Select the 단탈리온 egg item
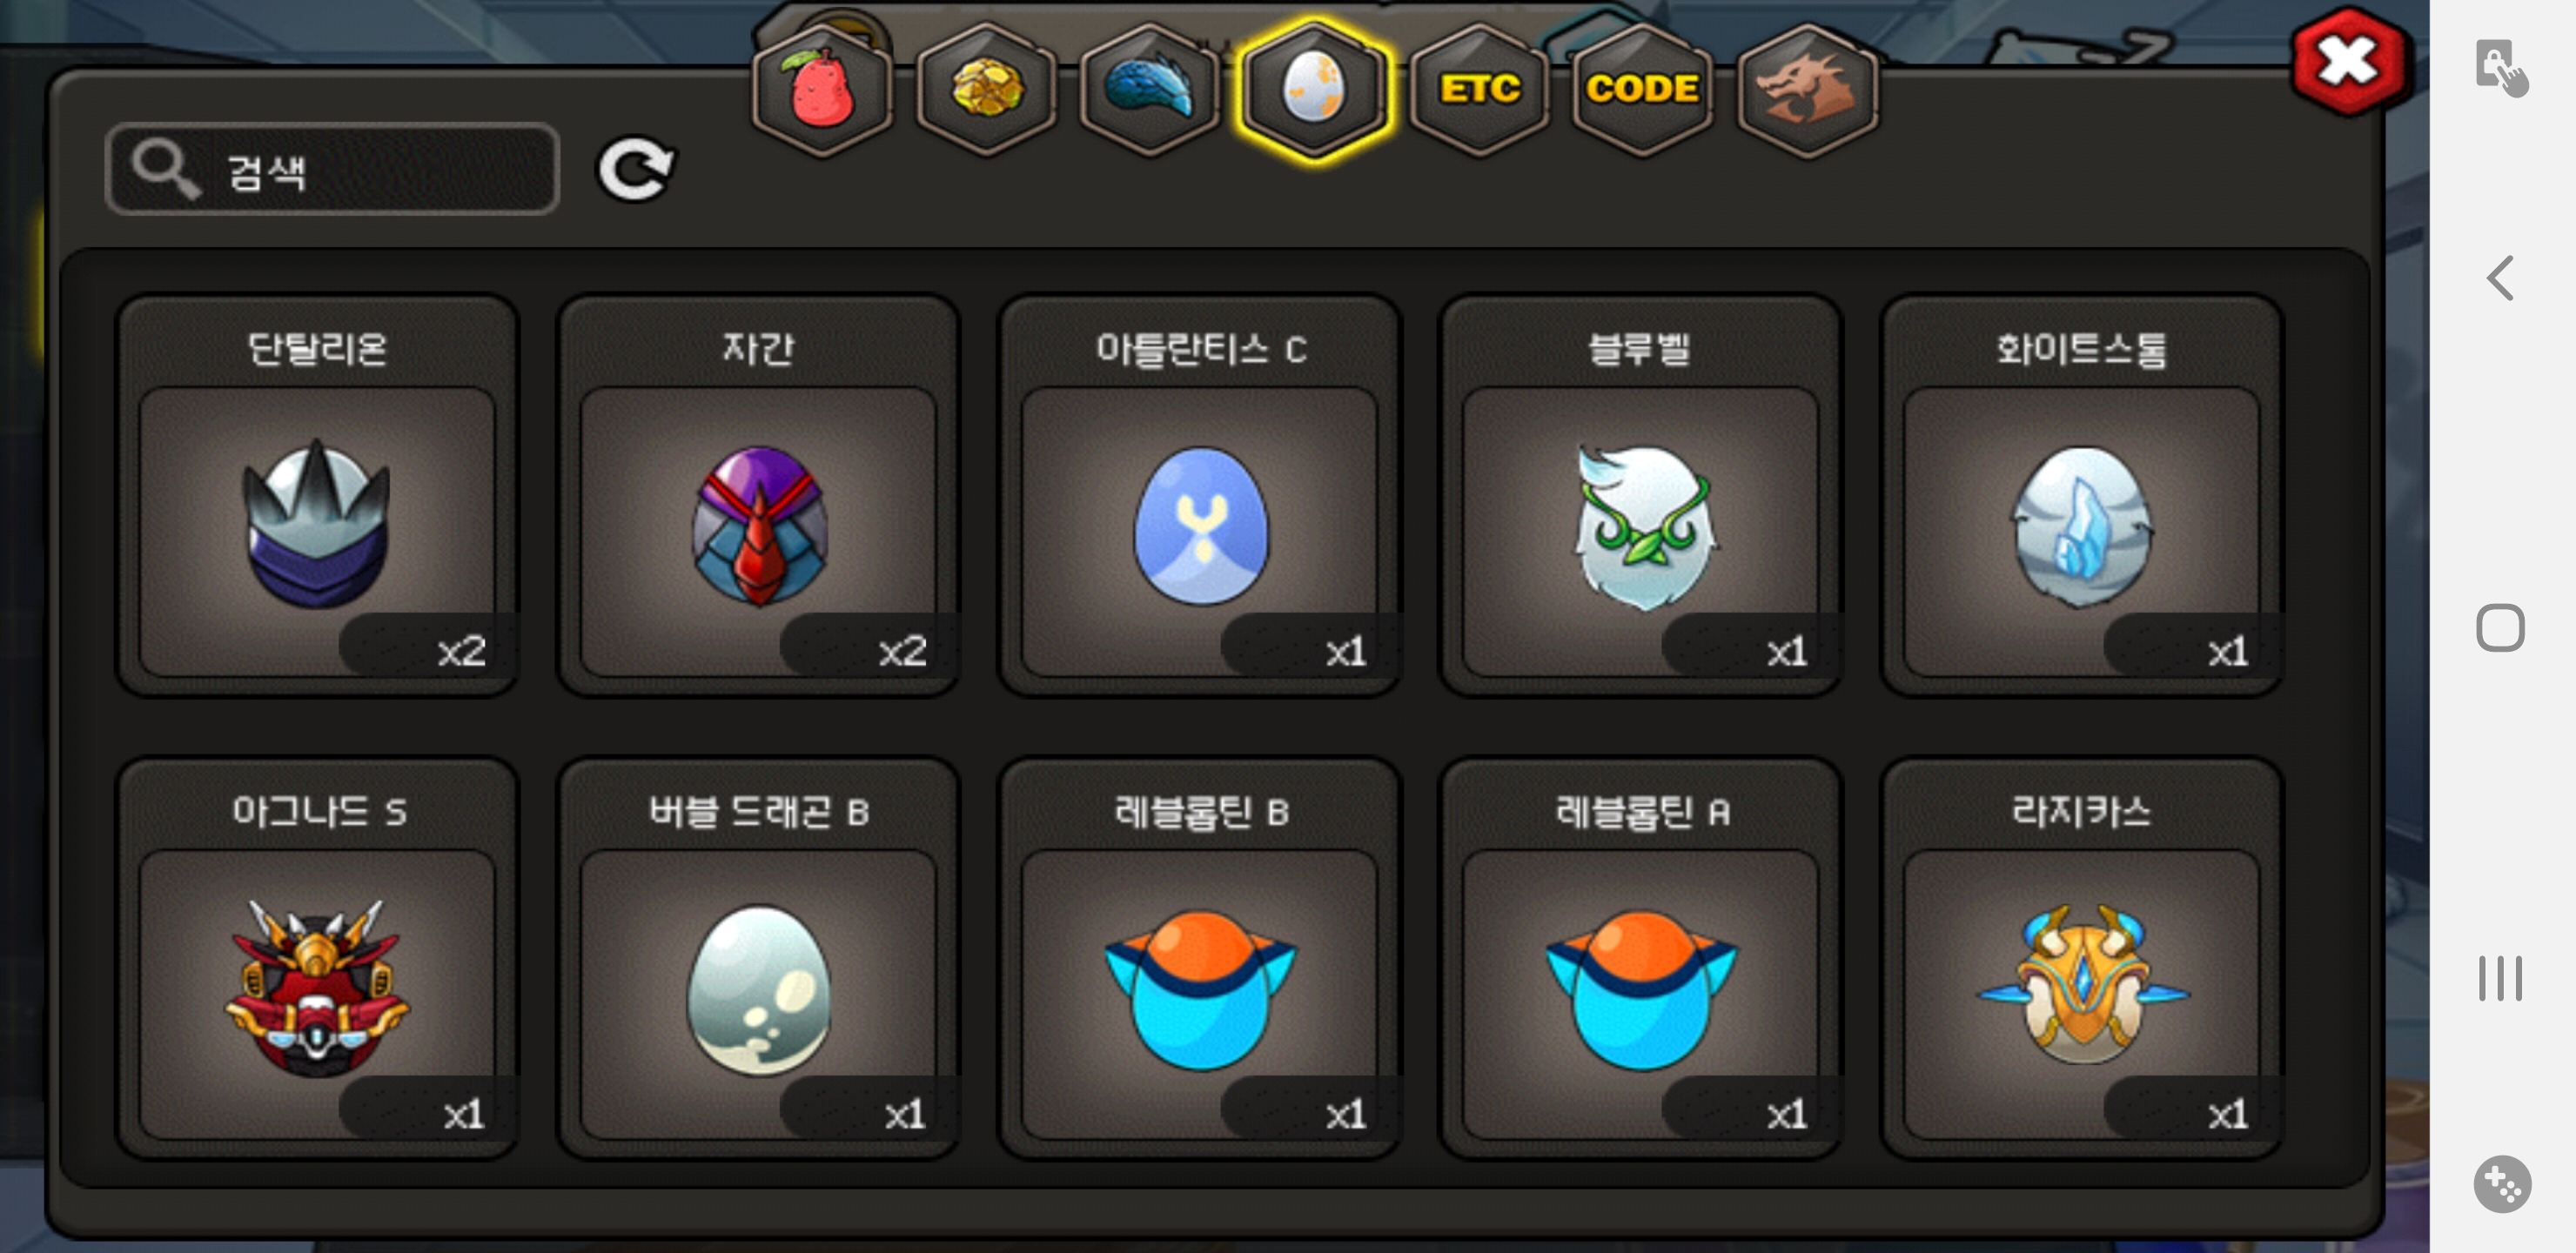This screenshot has width=2576, height=1253. [x=317, y=495]
